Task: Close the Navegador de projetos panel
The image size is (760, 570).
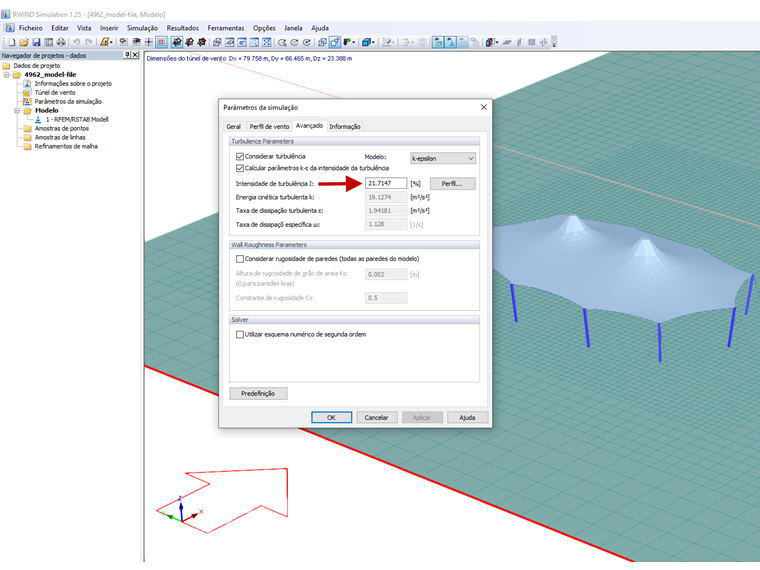Action: click(x=135, y=55)
